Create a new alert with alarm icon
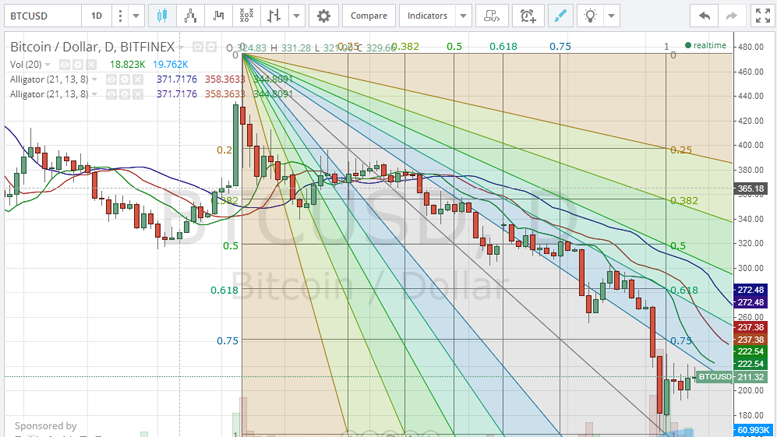This screenshot has height=437, width=777. click(528, 16)
